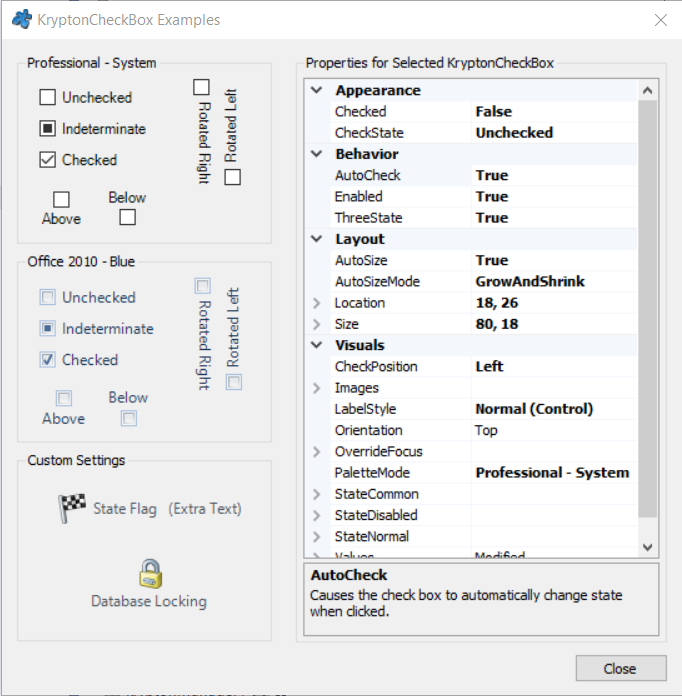This screenshot has height=696, width=682.
Task: Toggle the Professional System Unchecked checkbox
Action: coord(48,97)
